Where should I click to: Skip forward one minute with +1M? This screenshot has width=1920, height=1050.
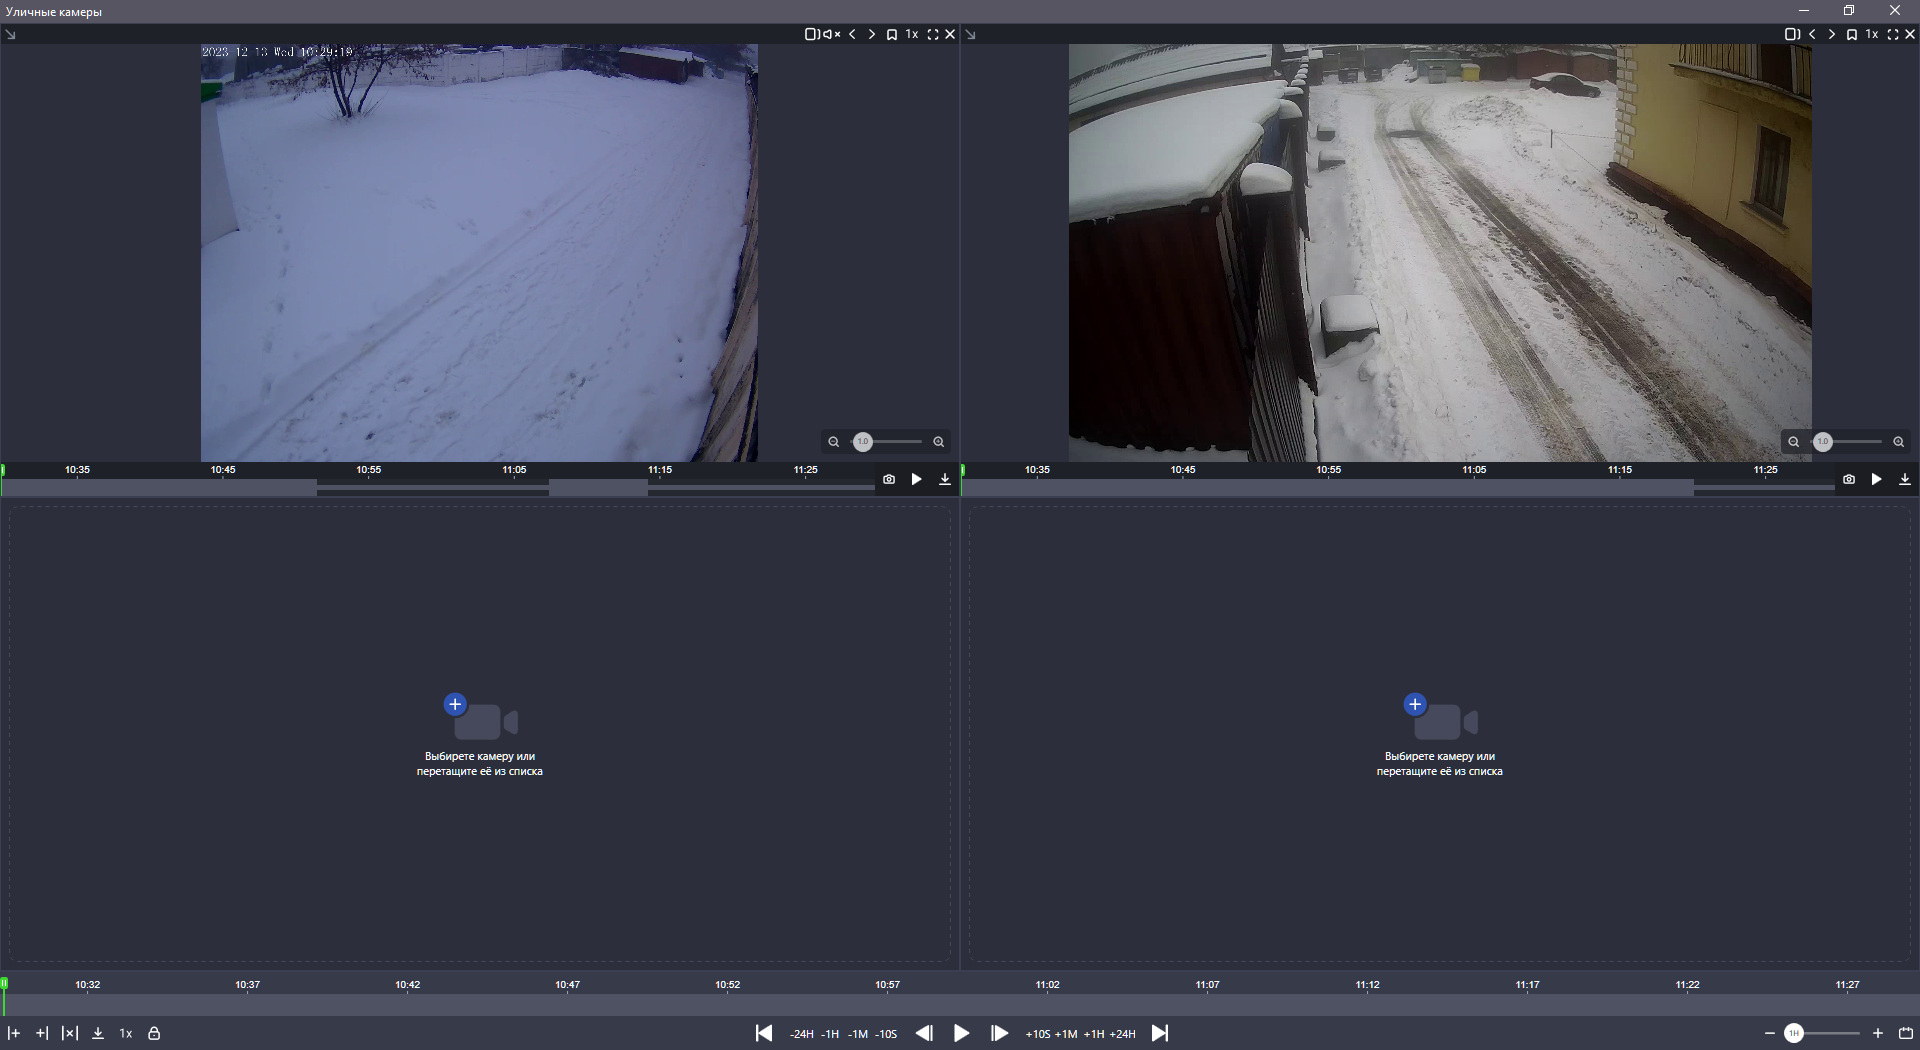tap(1066, 1034)
